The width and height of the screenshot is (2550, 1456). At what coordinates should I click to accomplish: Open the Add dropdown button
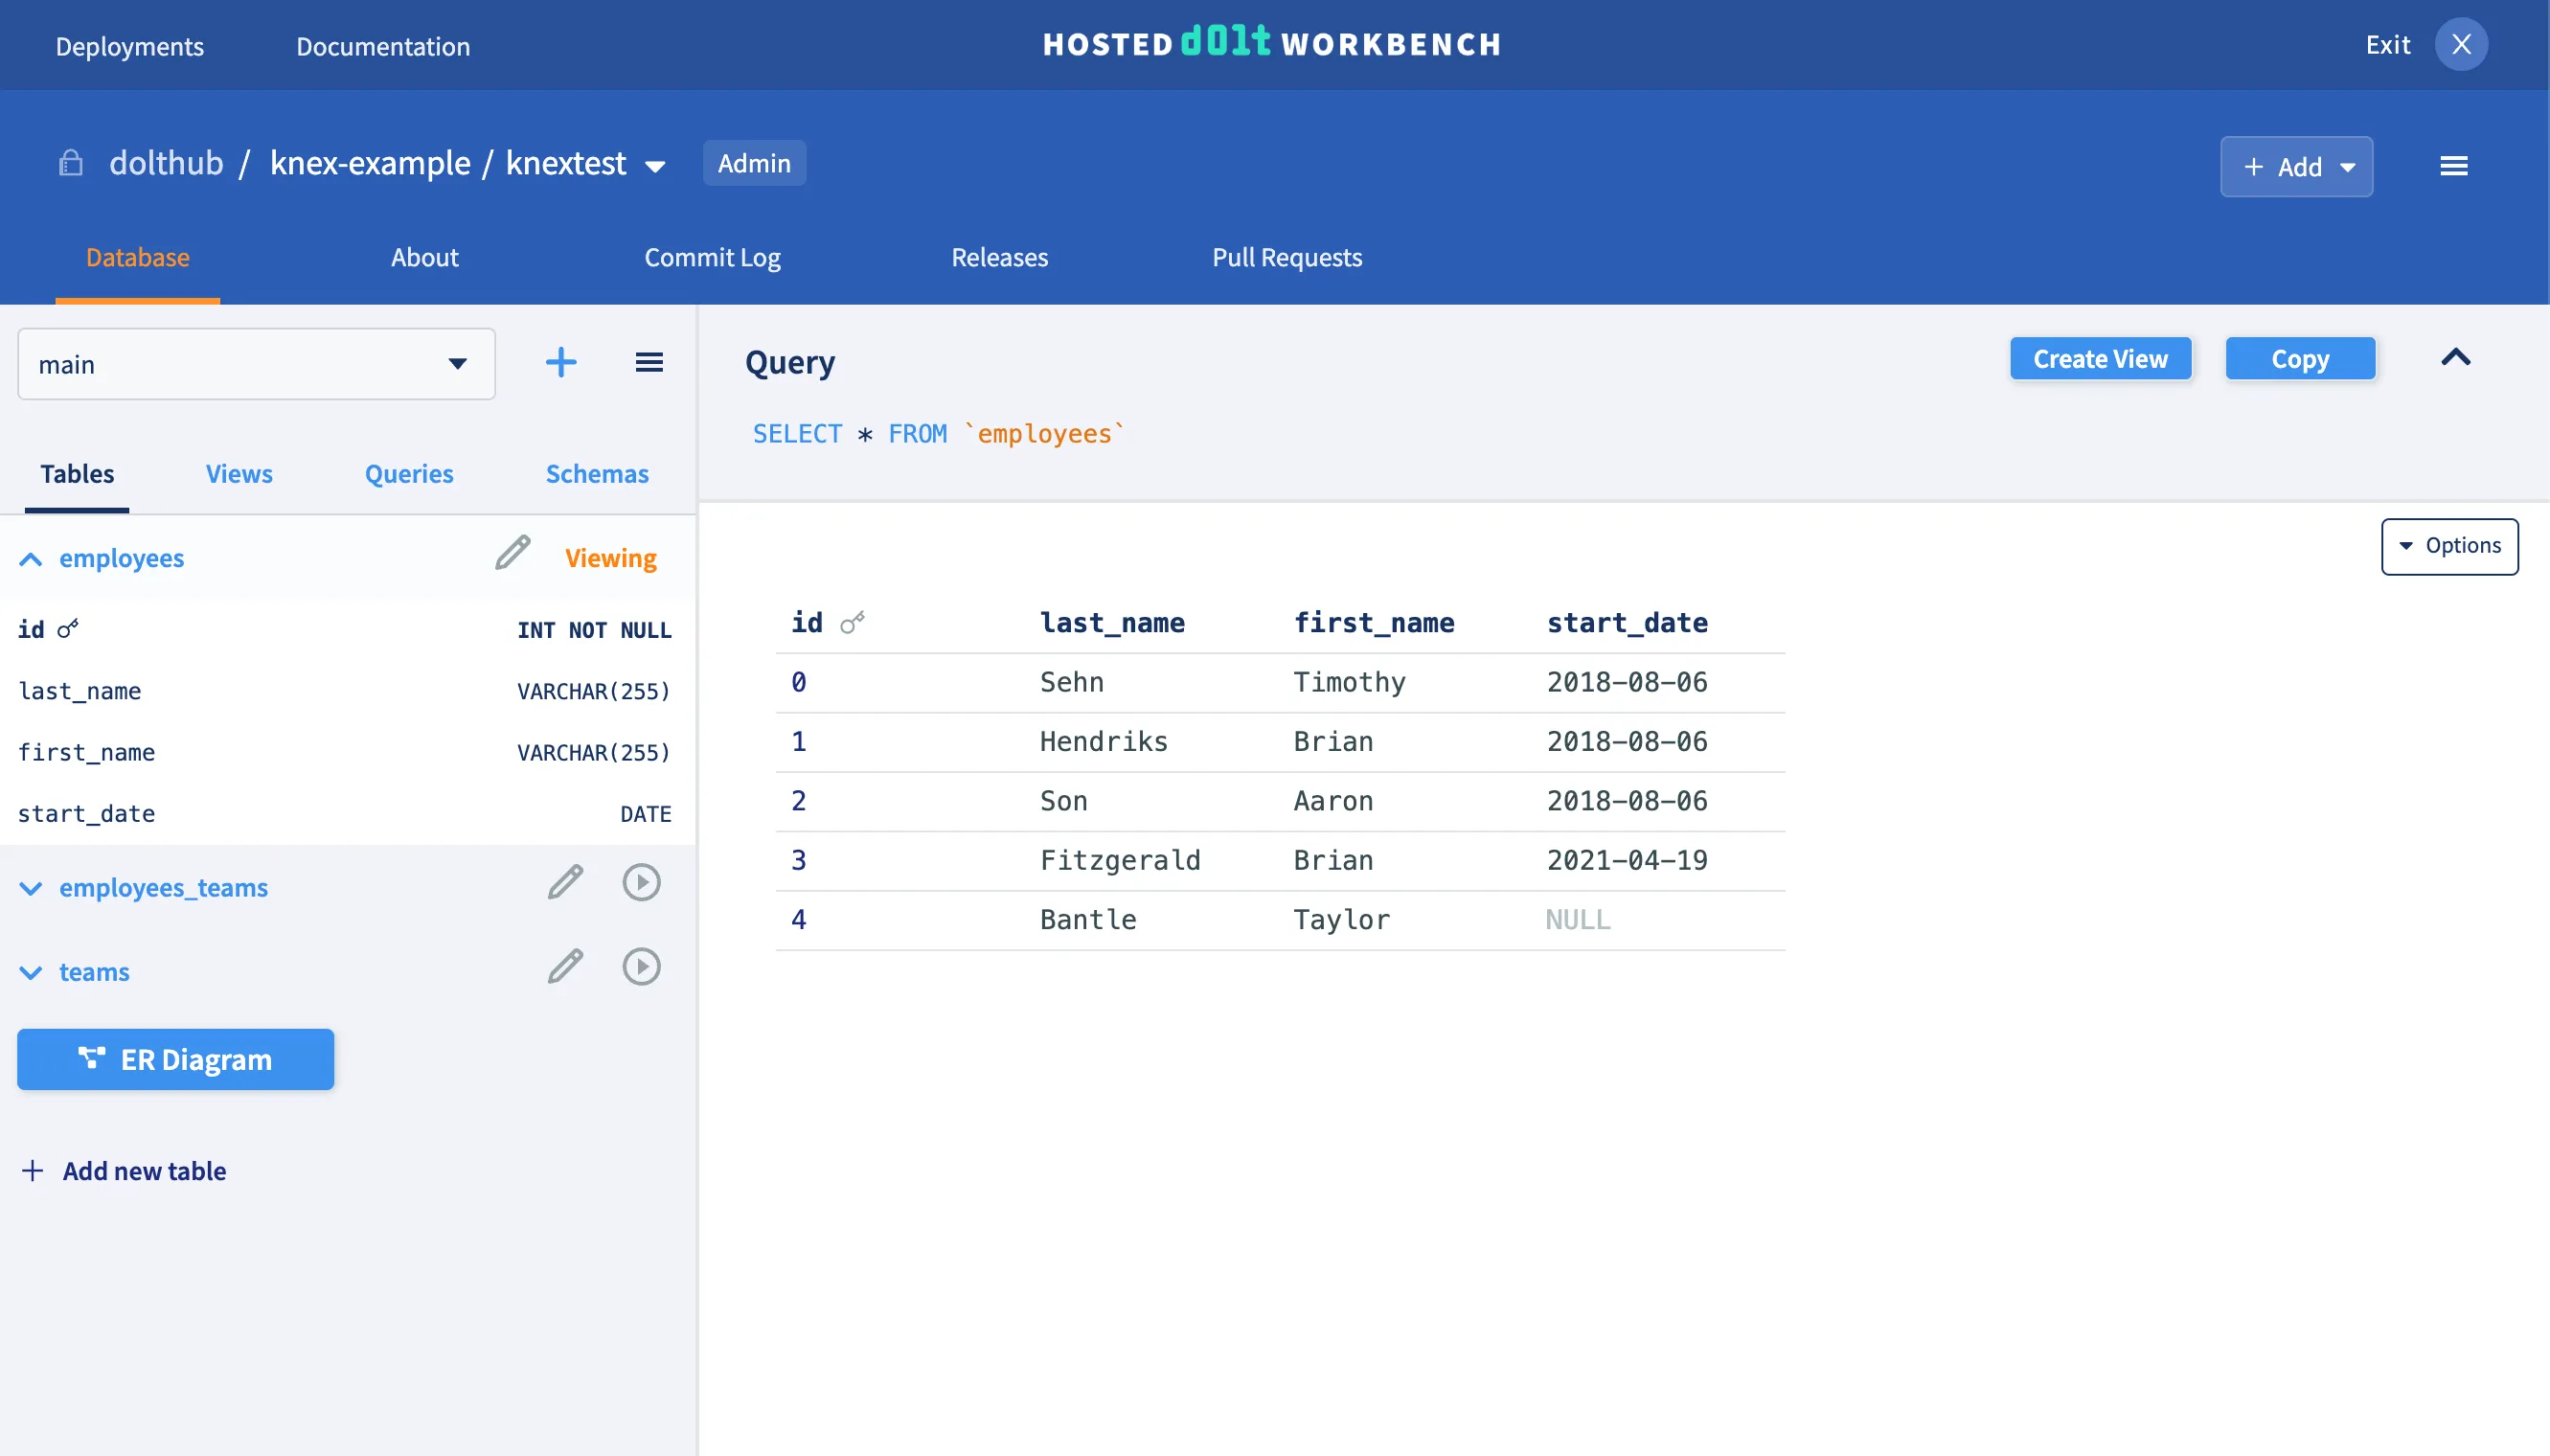click(2296, 167)
